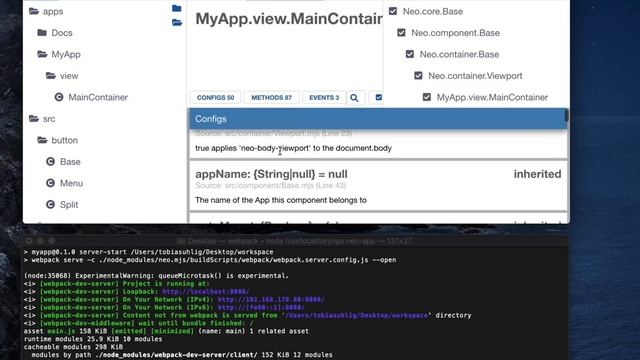The image size is (640, 360).
Task: Open Menu class in tree
Action: tap(71, 183)
